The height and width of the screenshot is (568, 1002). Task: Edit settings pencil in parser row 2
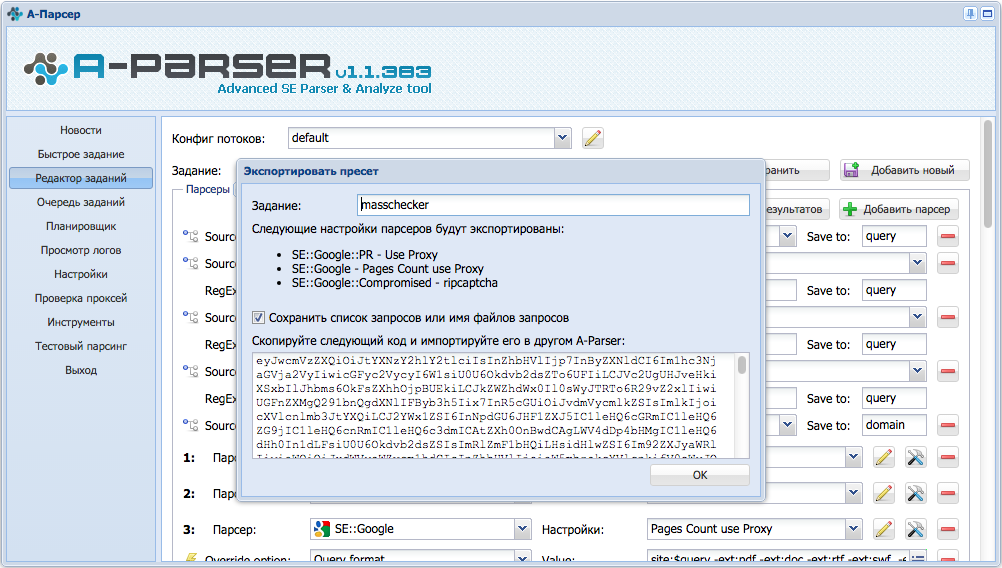(884, 493)
